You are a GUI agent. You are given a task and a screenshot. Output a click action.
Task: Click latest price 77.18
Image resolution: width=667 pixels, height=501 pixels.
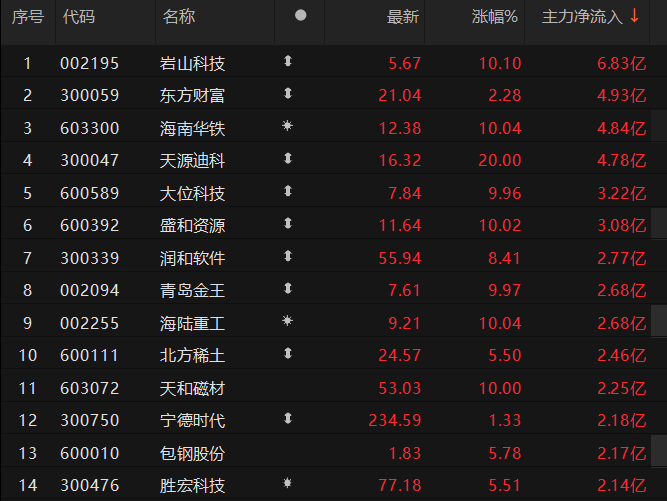click(x=400, y=485)
